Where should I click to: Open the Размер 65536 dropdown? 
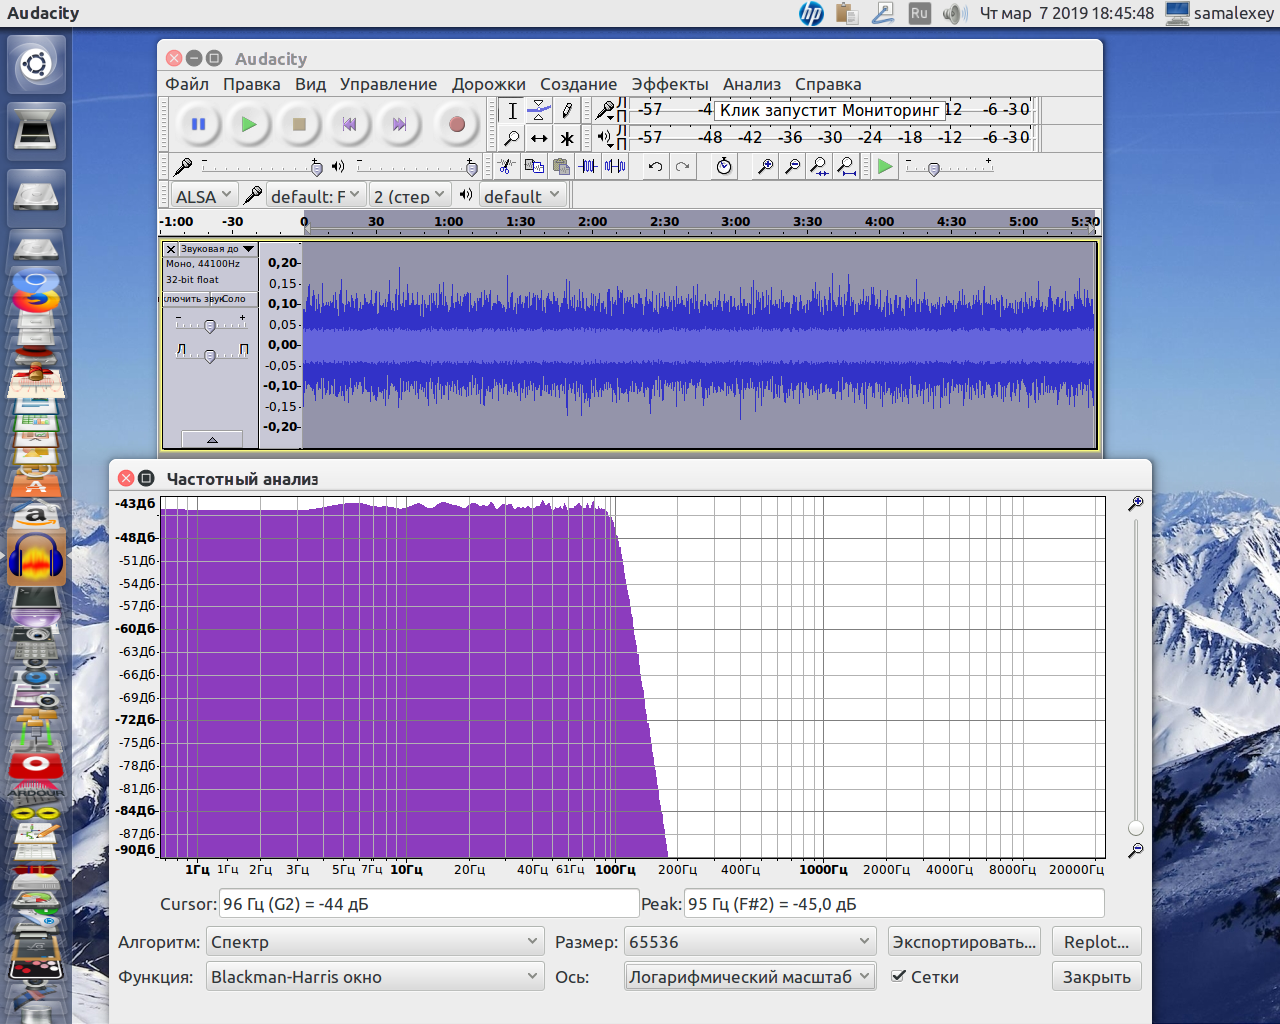(x=750, y=942)
